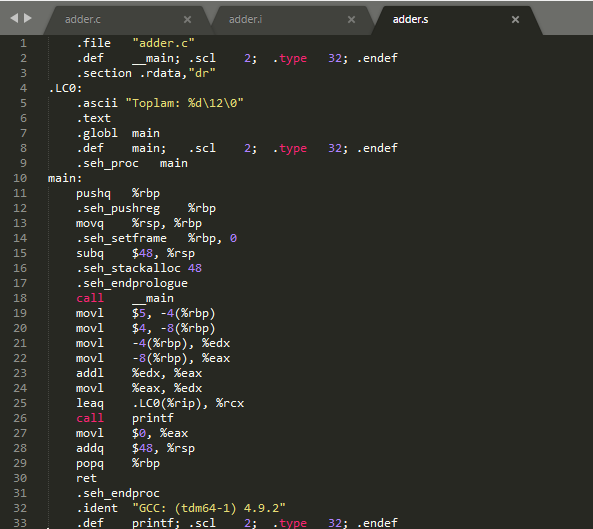Click the main: label on line 10
Image resolution: width=593 pixels, height=529 pixels.
pos(65,178)
